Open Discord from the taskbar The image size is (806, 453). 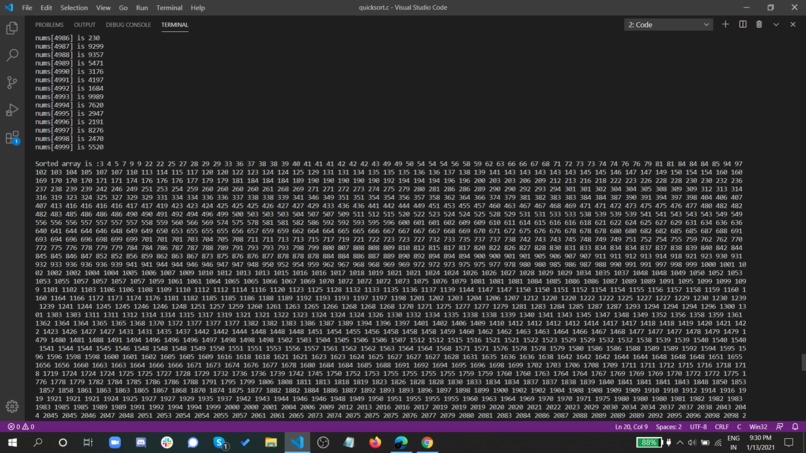[x=140, y=442]
